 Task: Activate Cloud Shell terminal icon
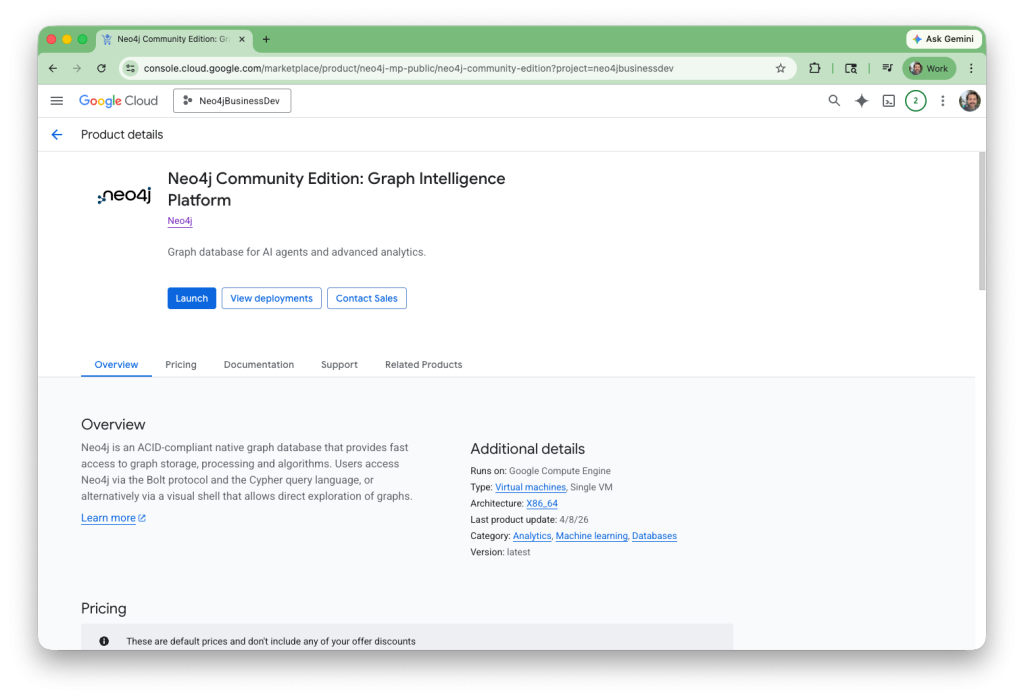point(888,101)
